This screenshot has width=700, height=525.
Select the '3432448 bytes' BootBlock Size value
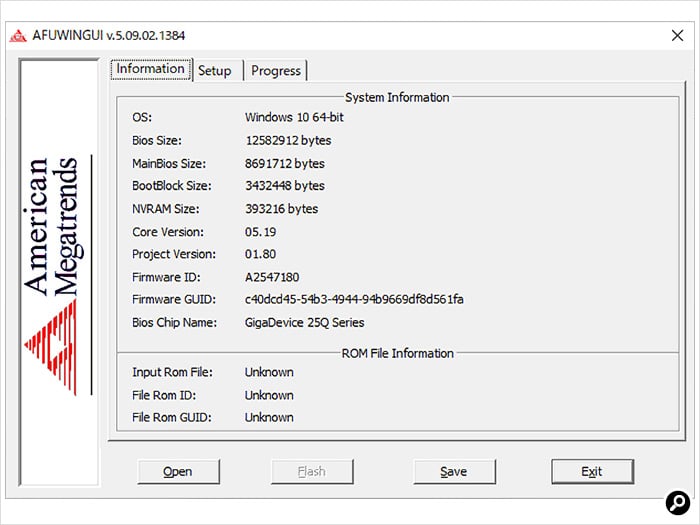[x=285, y=186]
